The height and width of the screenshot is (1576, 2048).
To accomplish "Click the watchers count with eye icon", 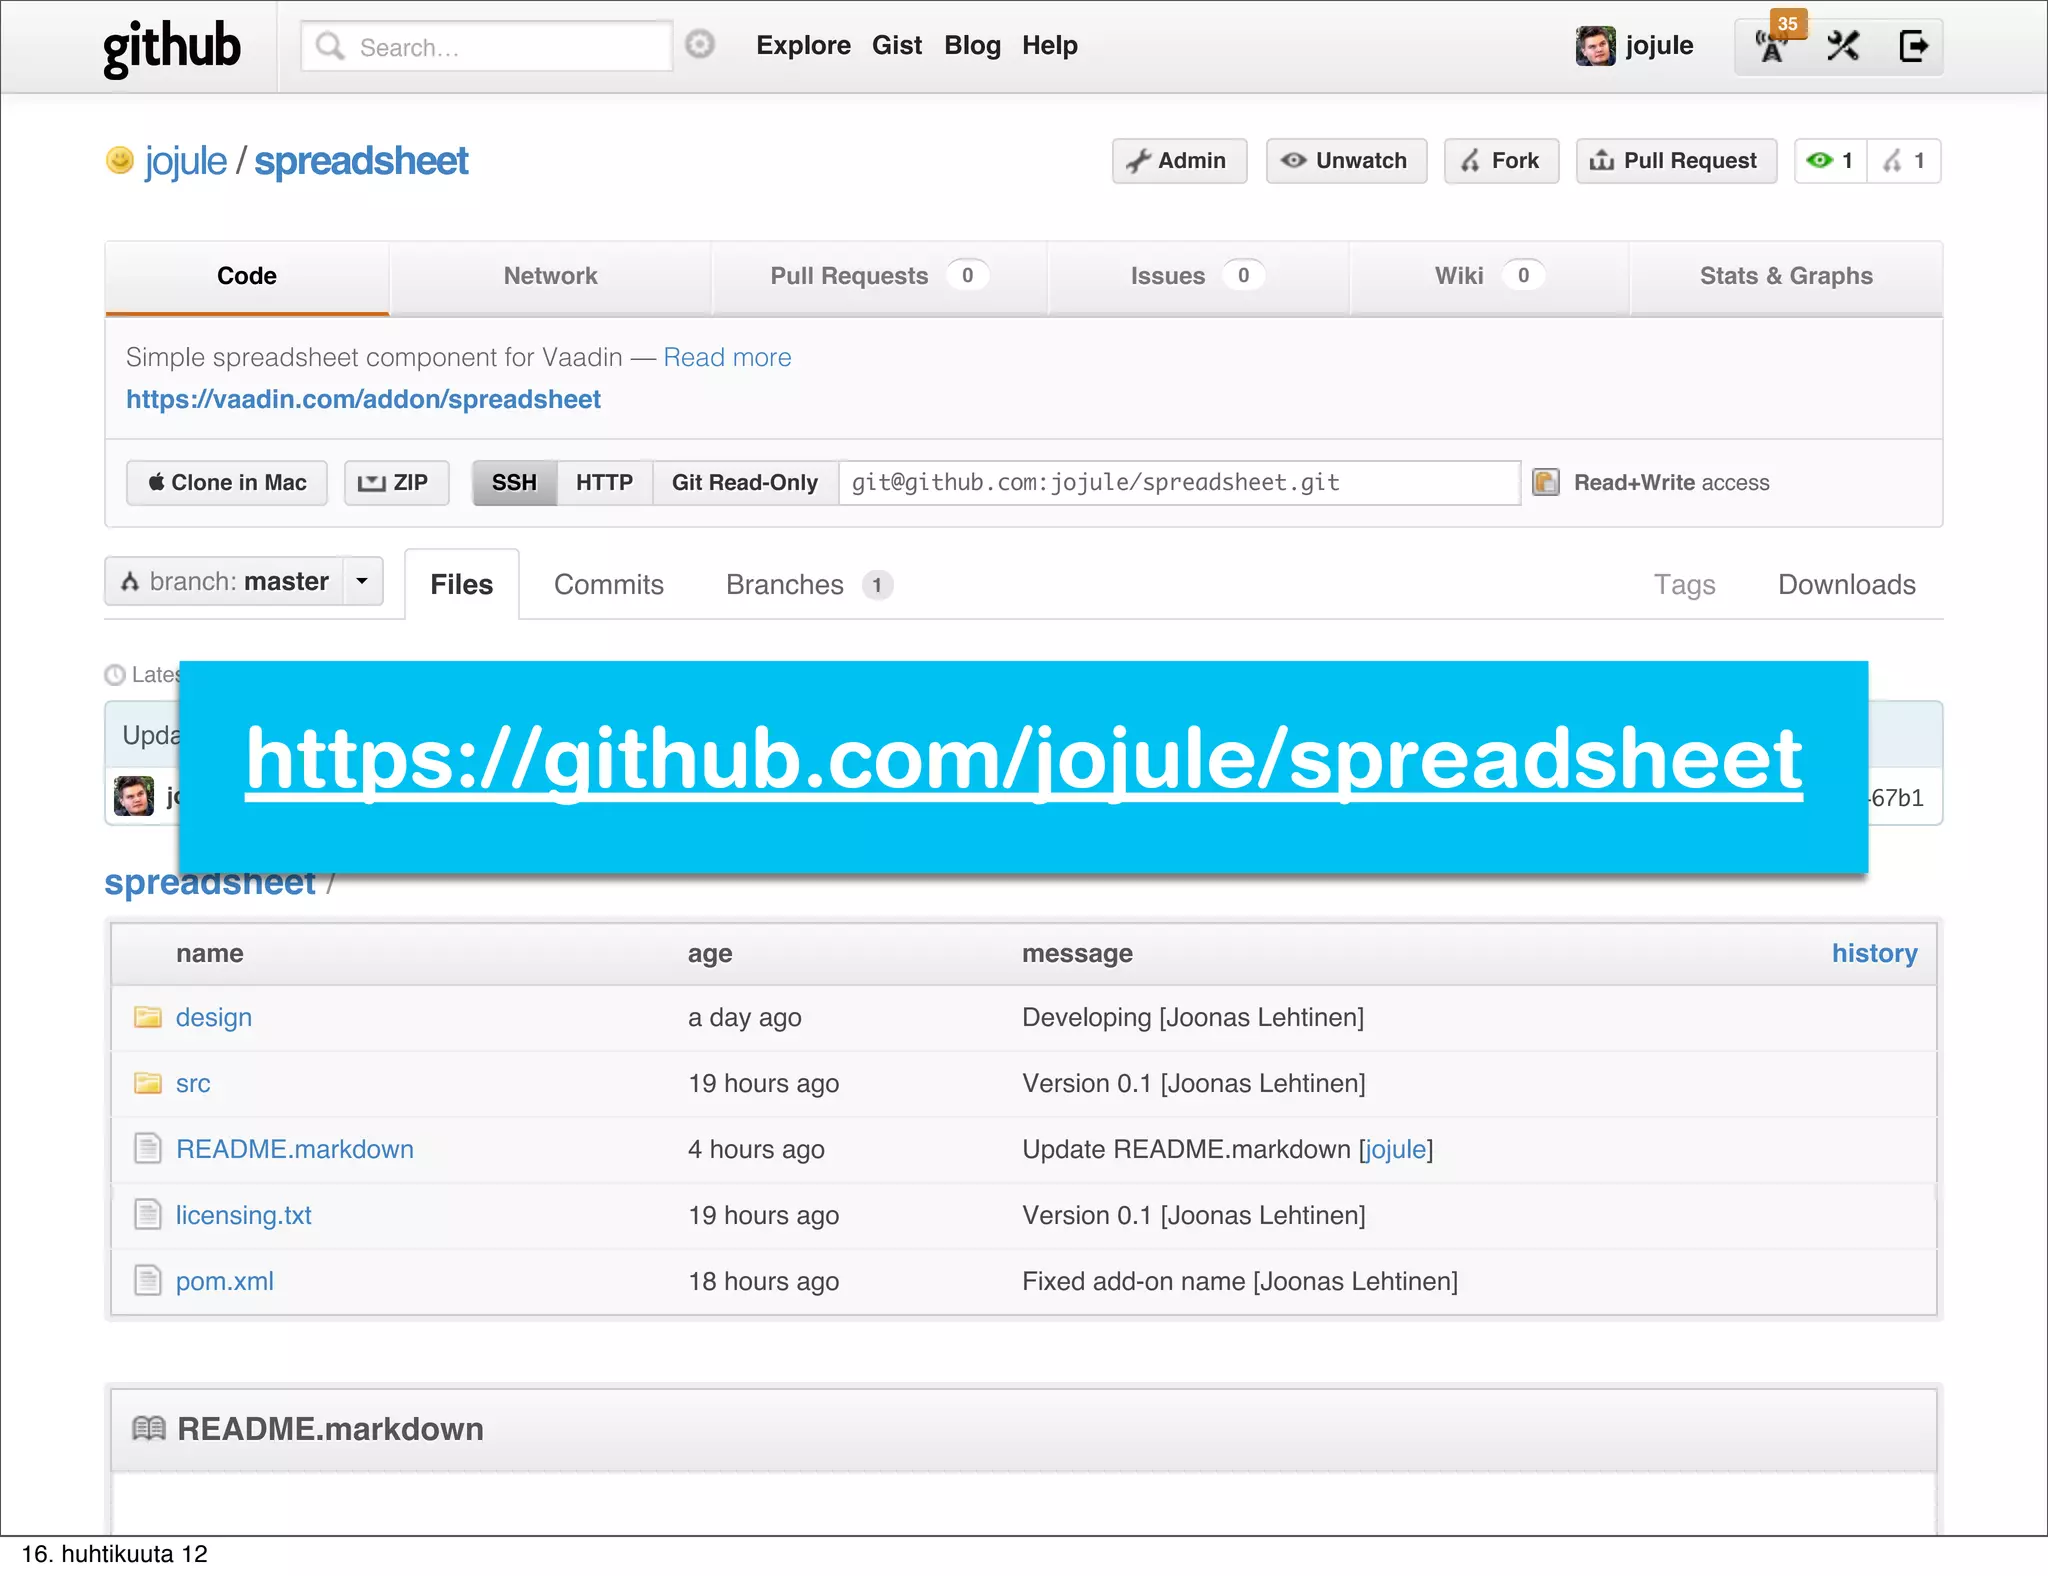I will [1830, 161].
